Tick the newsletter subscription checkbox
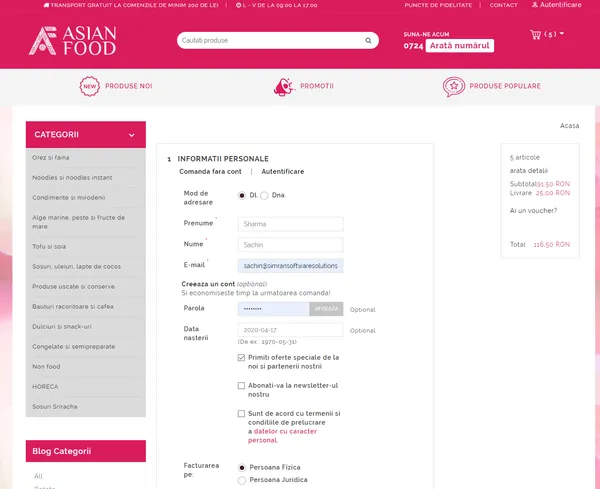 (x=241, y=385)
